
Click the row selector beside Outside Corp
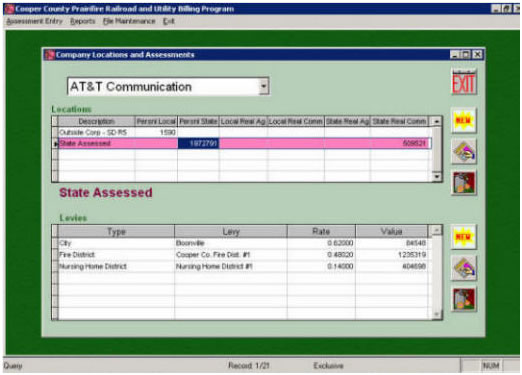55,132
